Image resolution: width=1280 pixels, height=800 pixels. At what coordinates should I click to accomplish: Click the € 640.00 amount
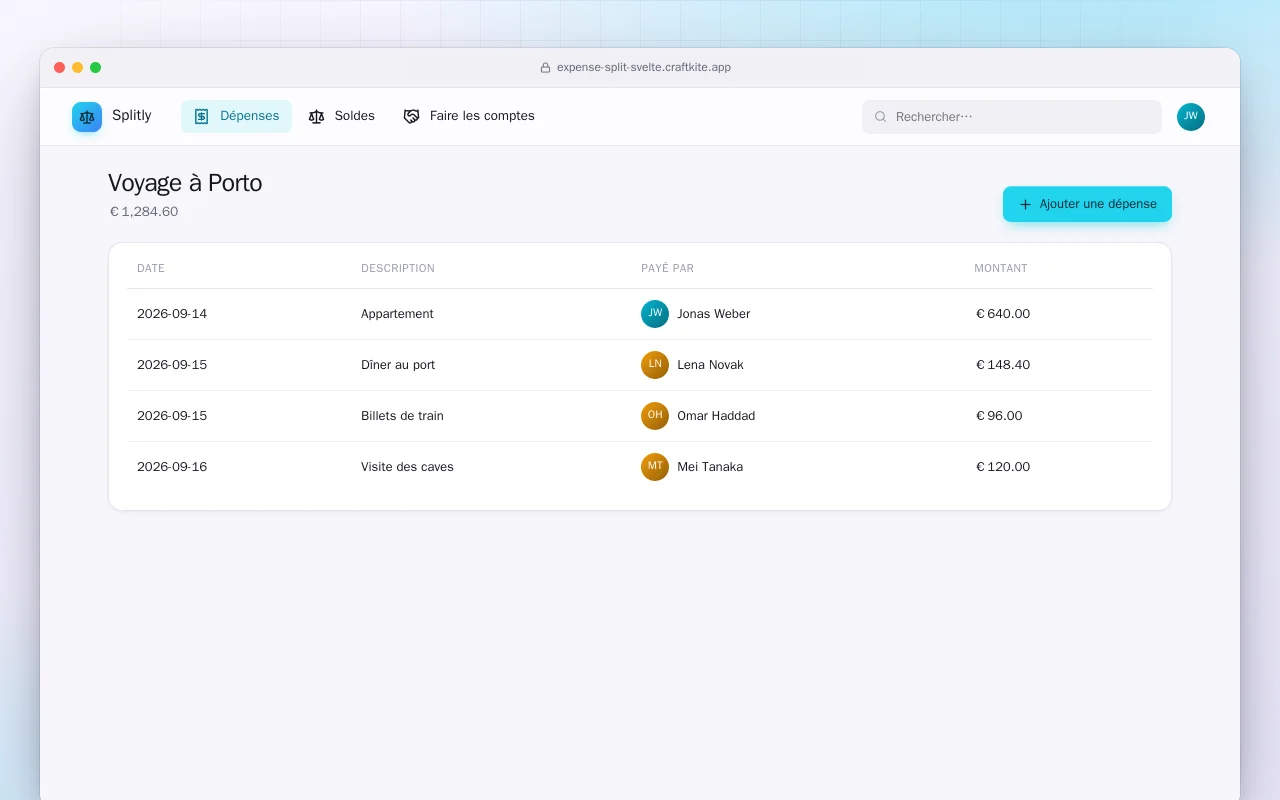click(x=1003, y=314)
